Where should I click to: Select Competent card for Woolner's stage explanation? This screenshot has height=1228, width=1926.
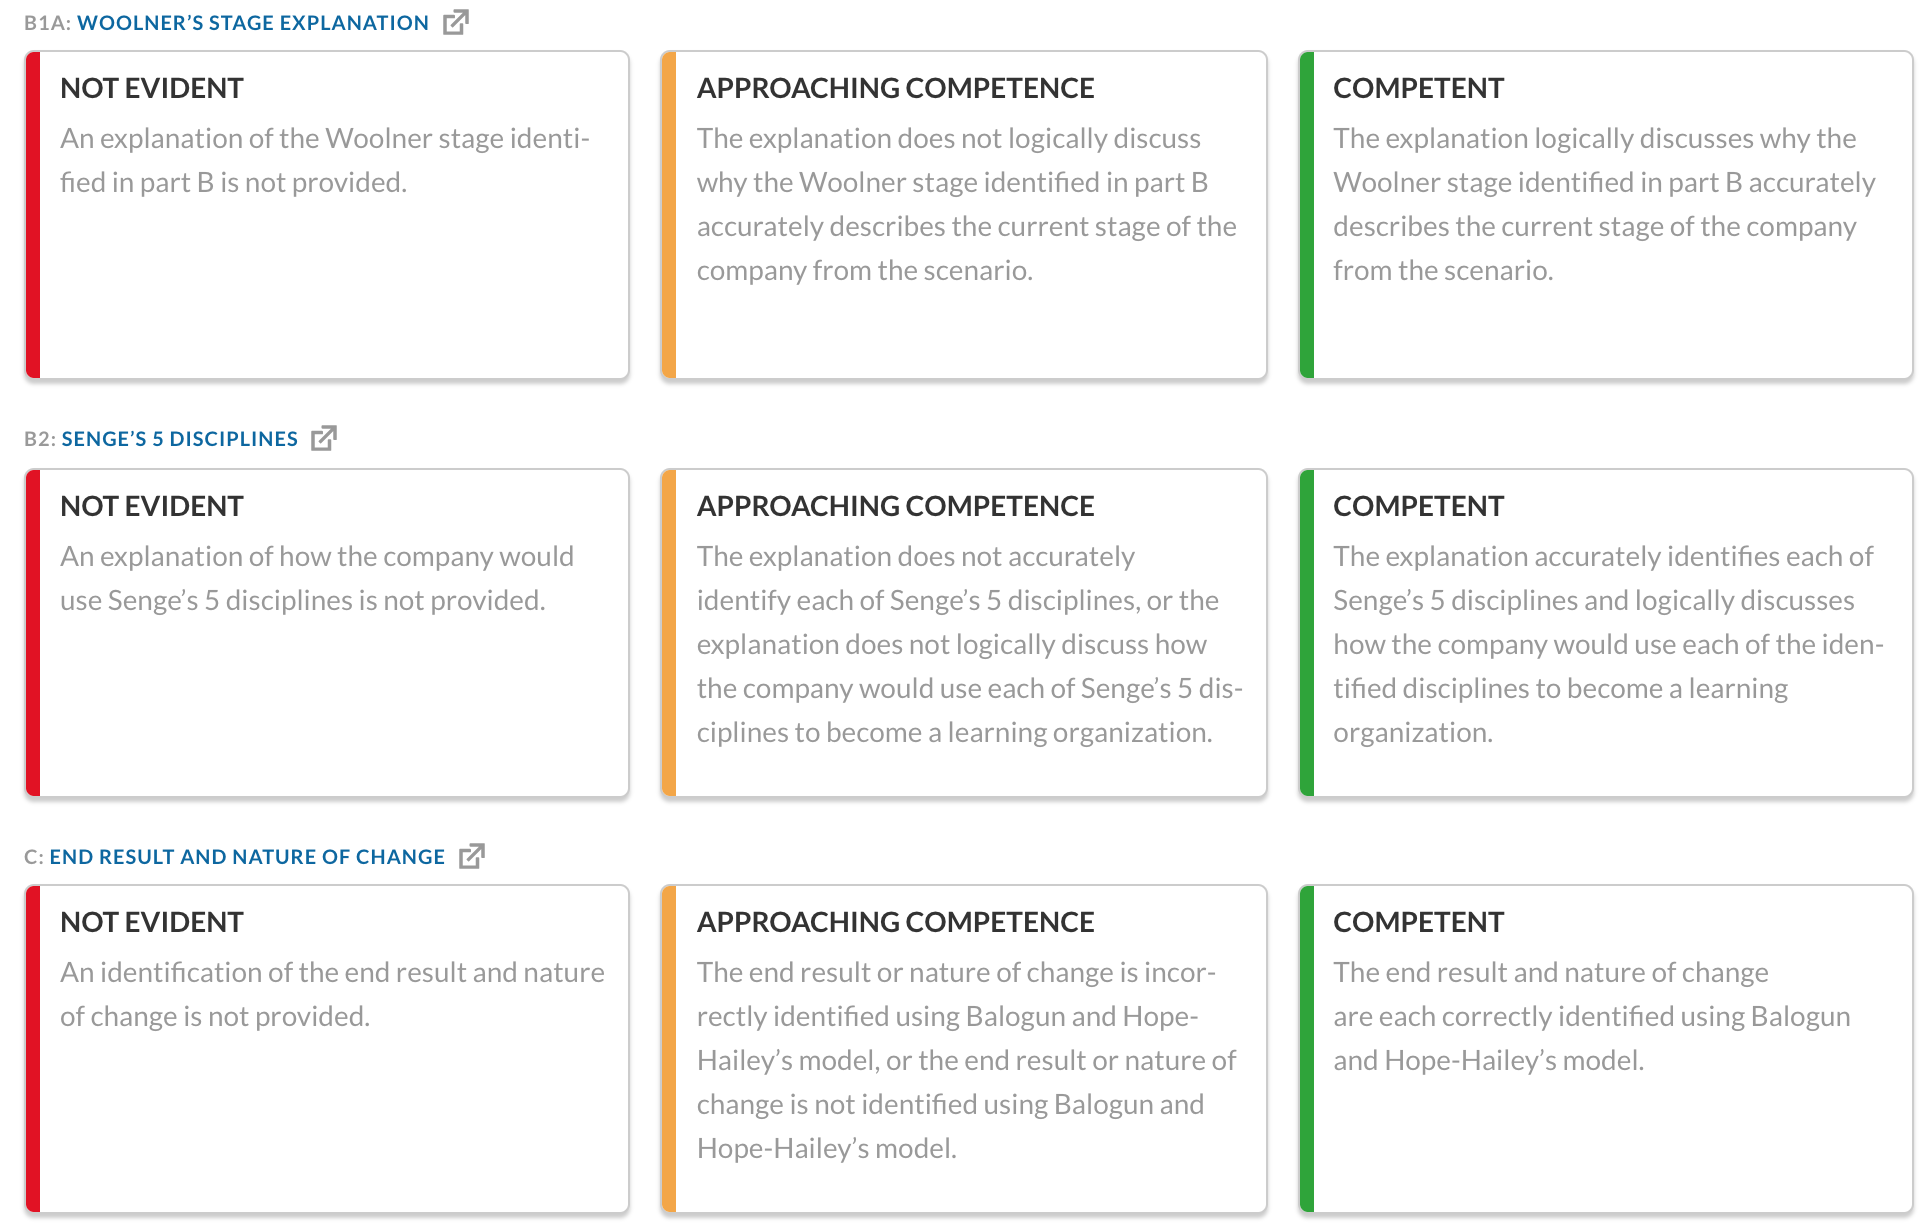click(1606, 215)
